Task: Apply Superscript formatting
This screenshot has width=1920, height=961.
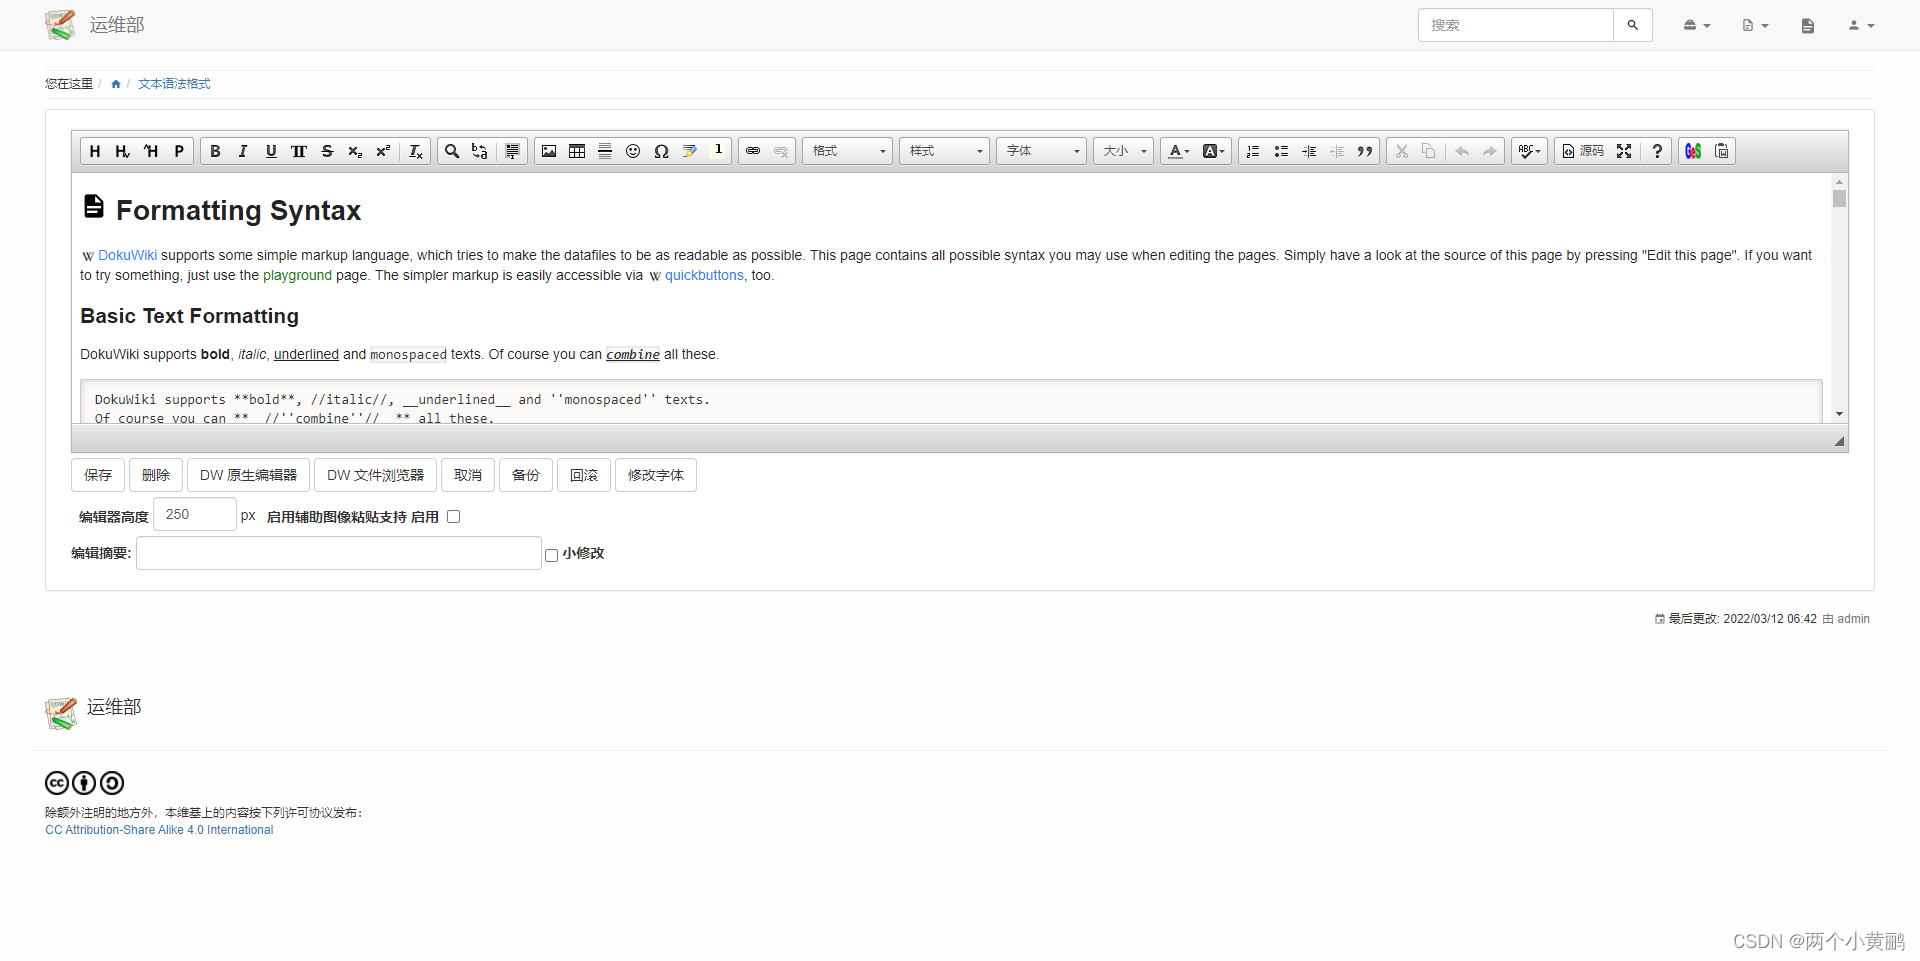Action: point(383,151)
